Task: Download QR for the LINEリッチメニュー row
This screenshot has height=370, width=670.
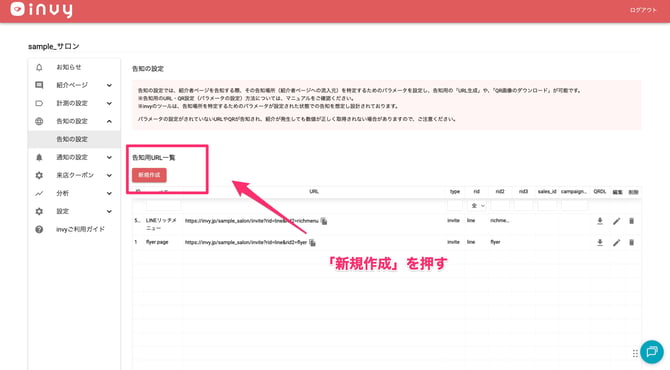Action: point(600,221)
